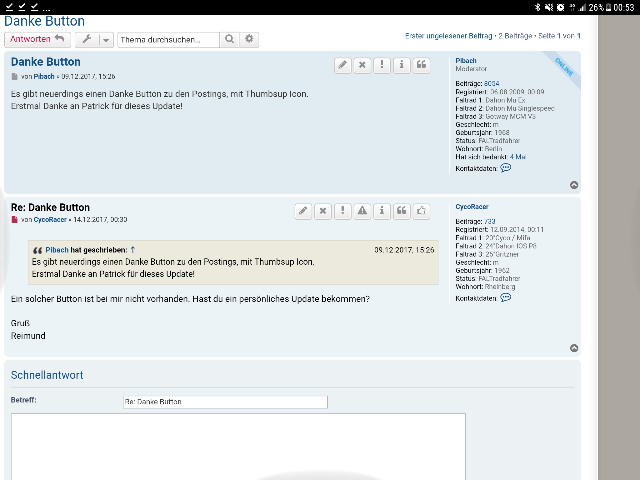The image size is (640, 480).
Task: Jump to quoted post via up arrow
Action: coord(132,249)
